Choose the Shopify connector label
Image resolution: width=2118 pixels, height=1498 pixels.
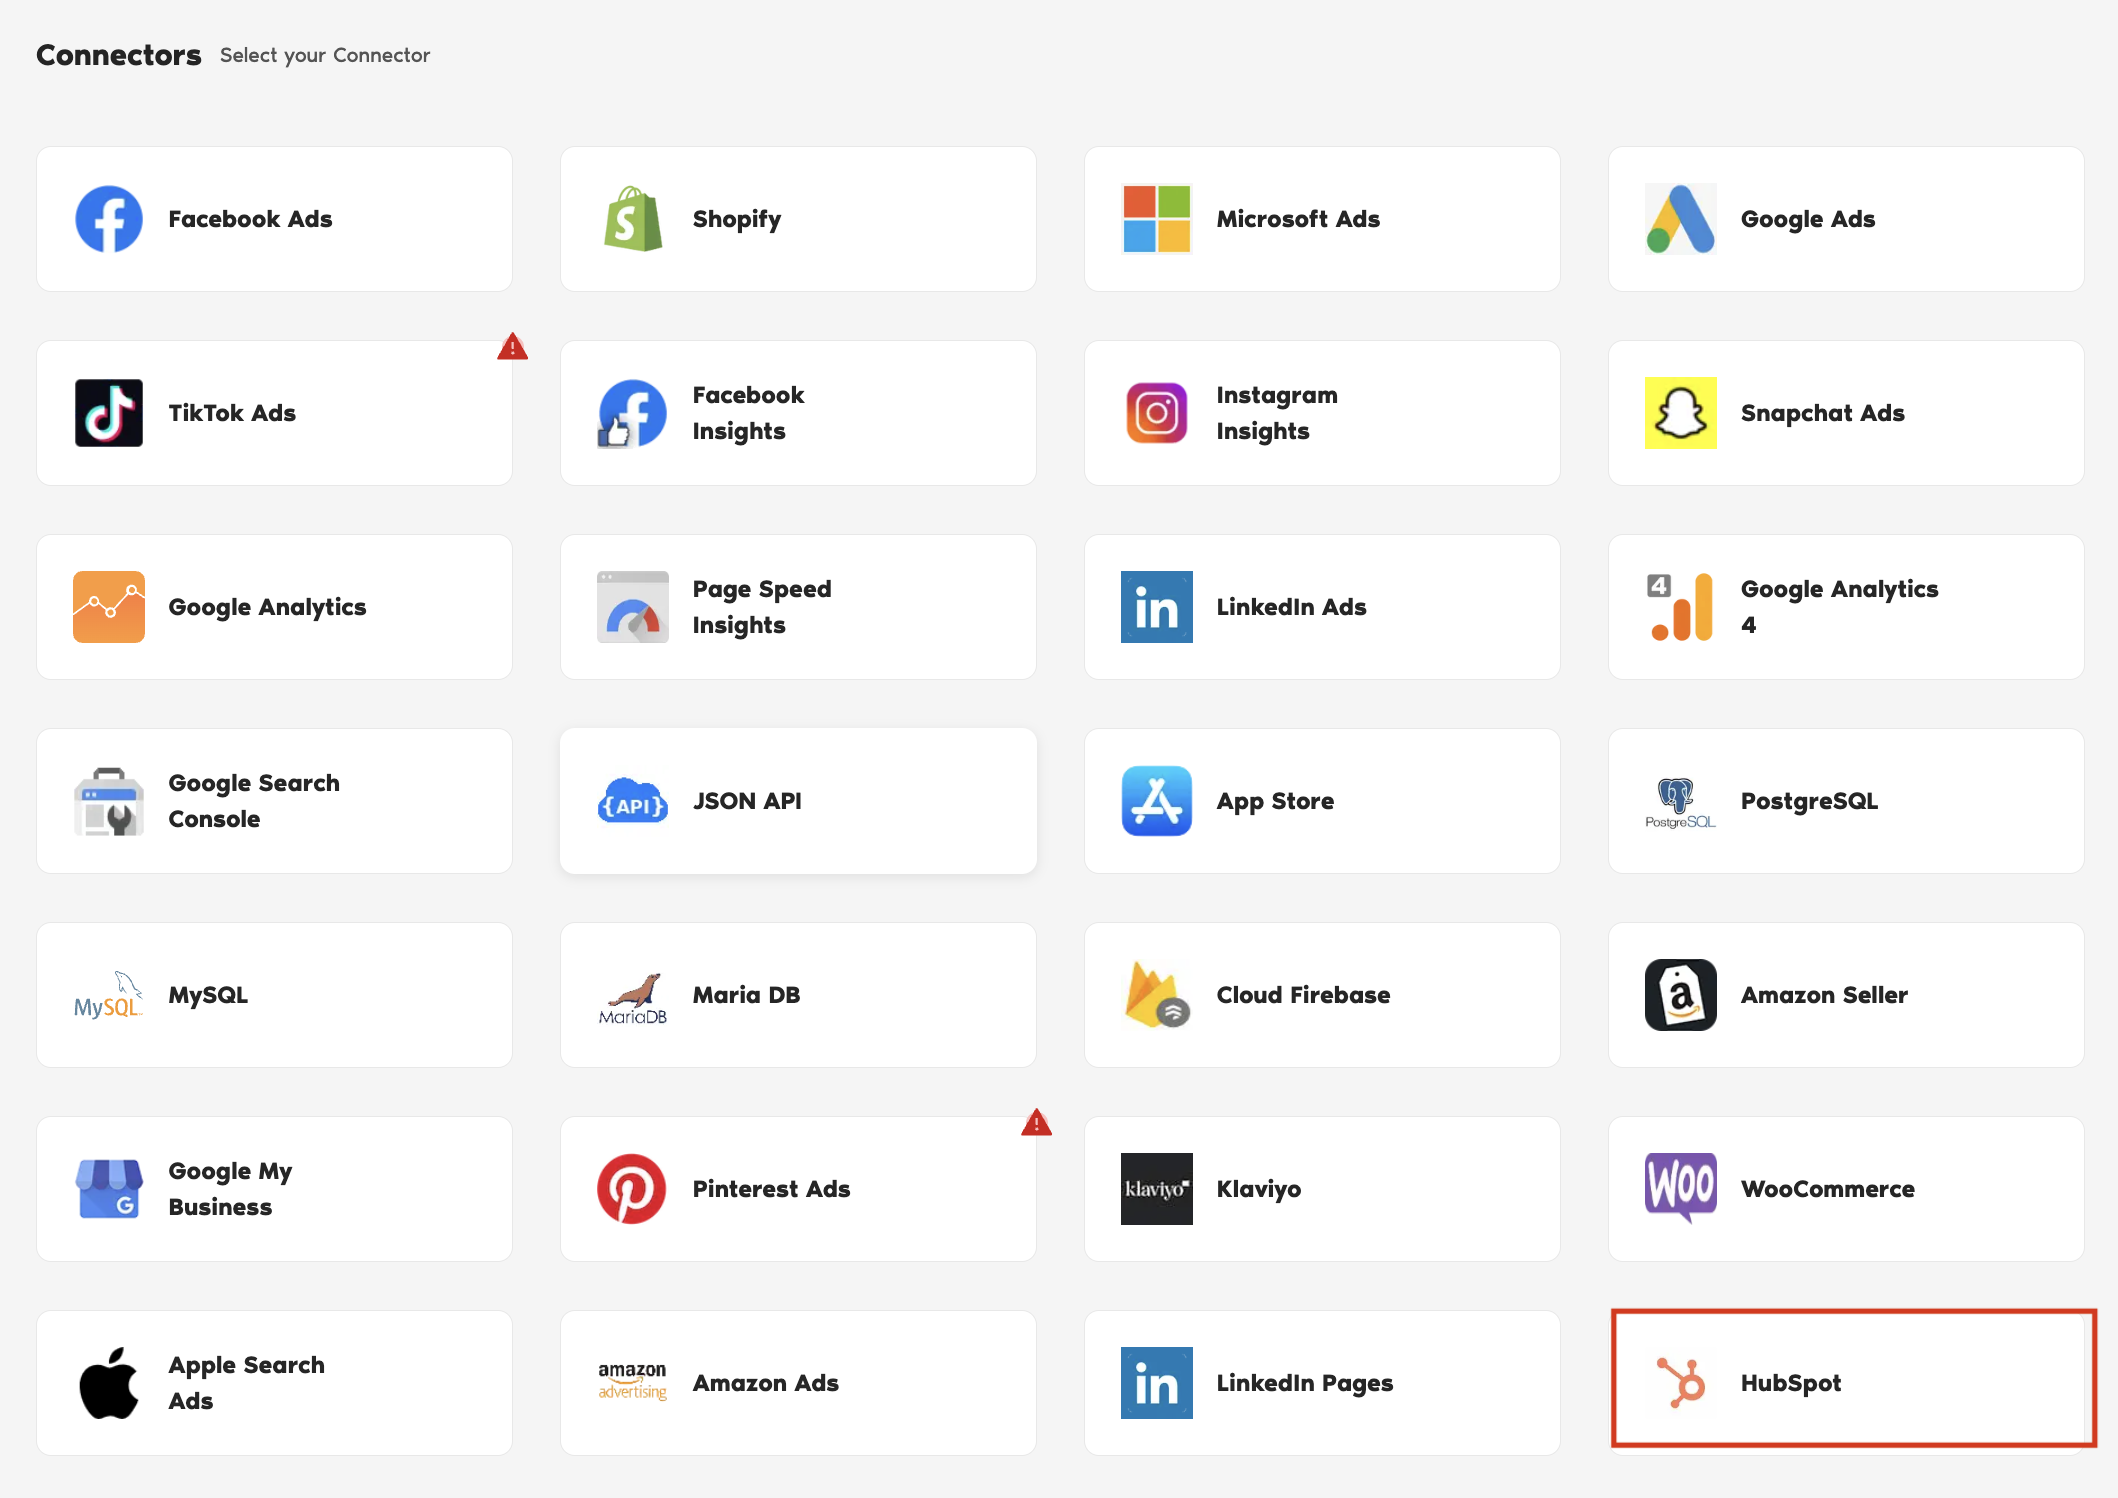737,219
